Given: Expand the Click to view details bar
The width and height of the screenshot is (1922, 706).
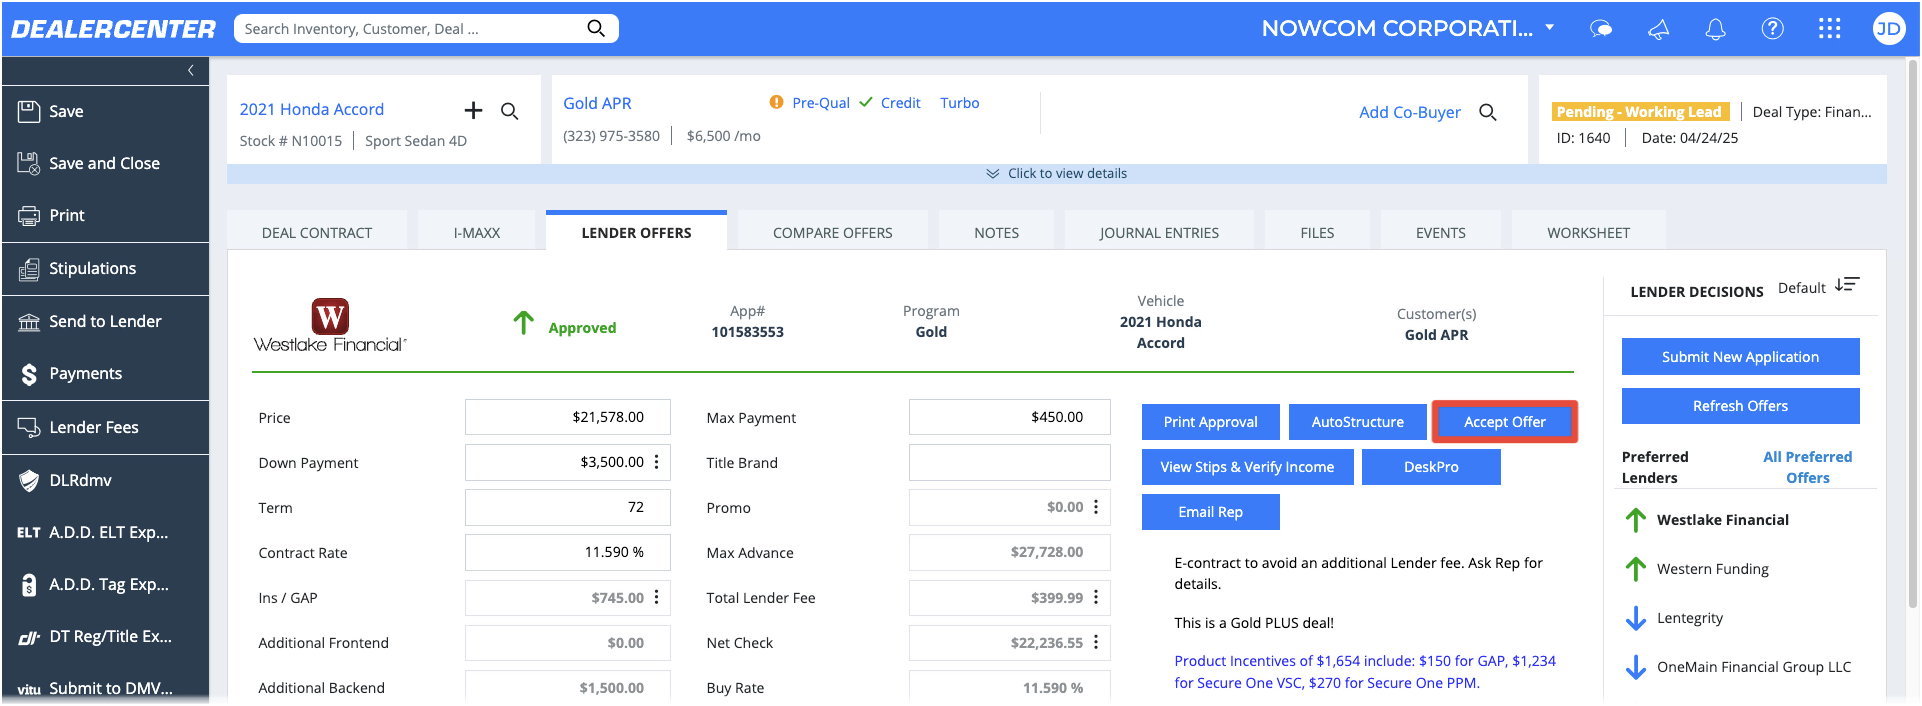Looking at the screenshot, I should click(x=1056, y=173).
